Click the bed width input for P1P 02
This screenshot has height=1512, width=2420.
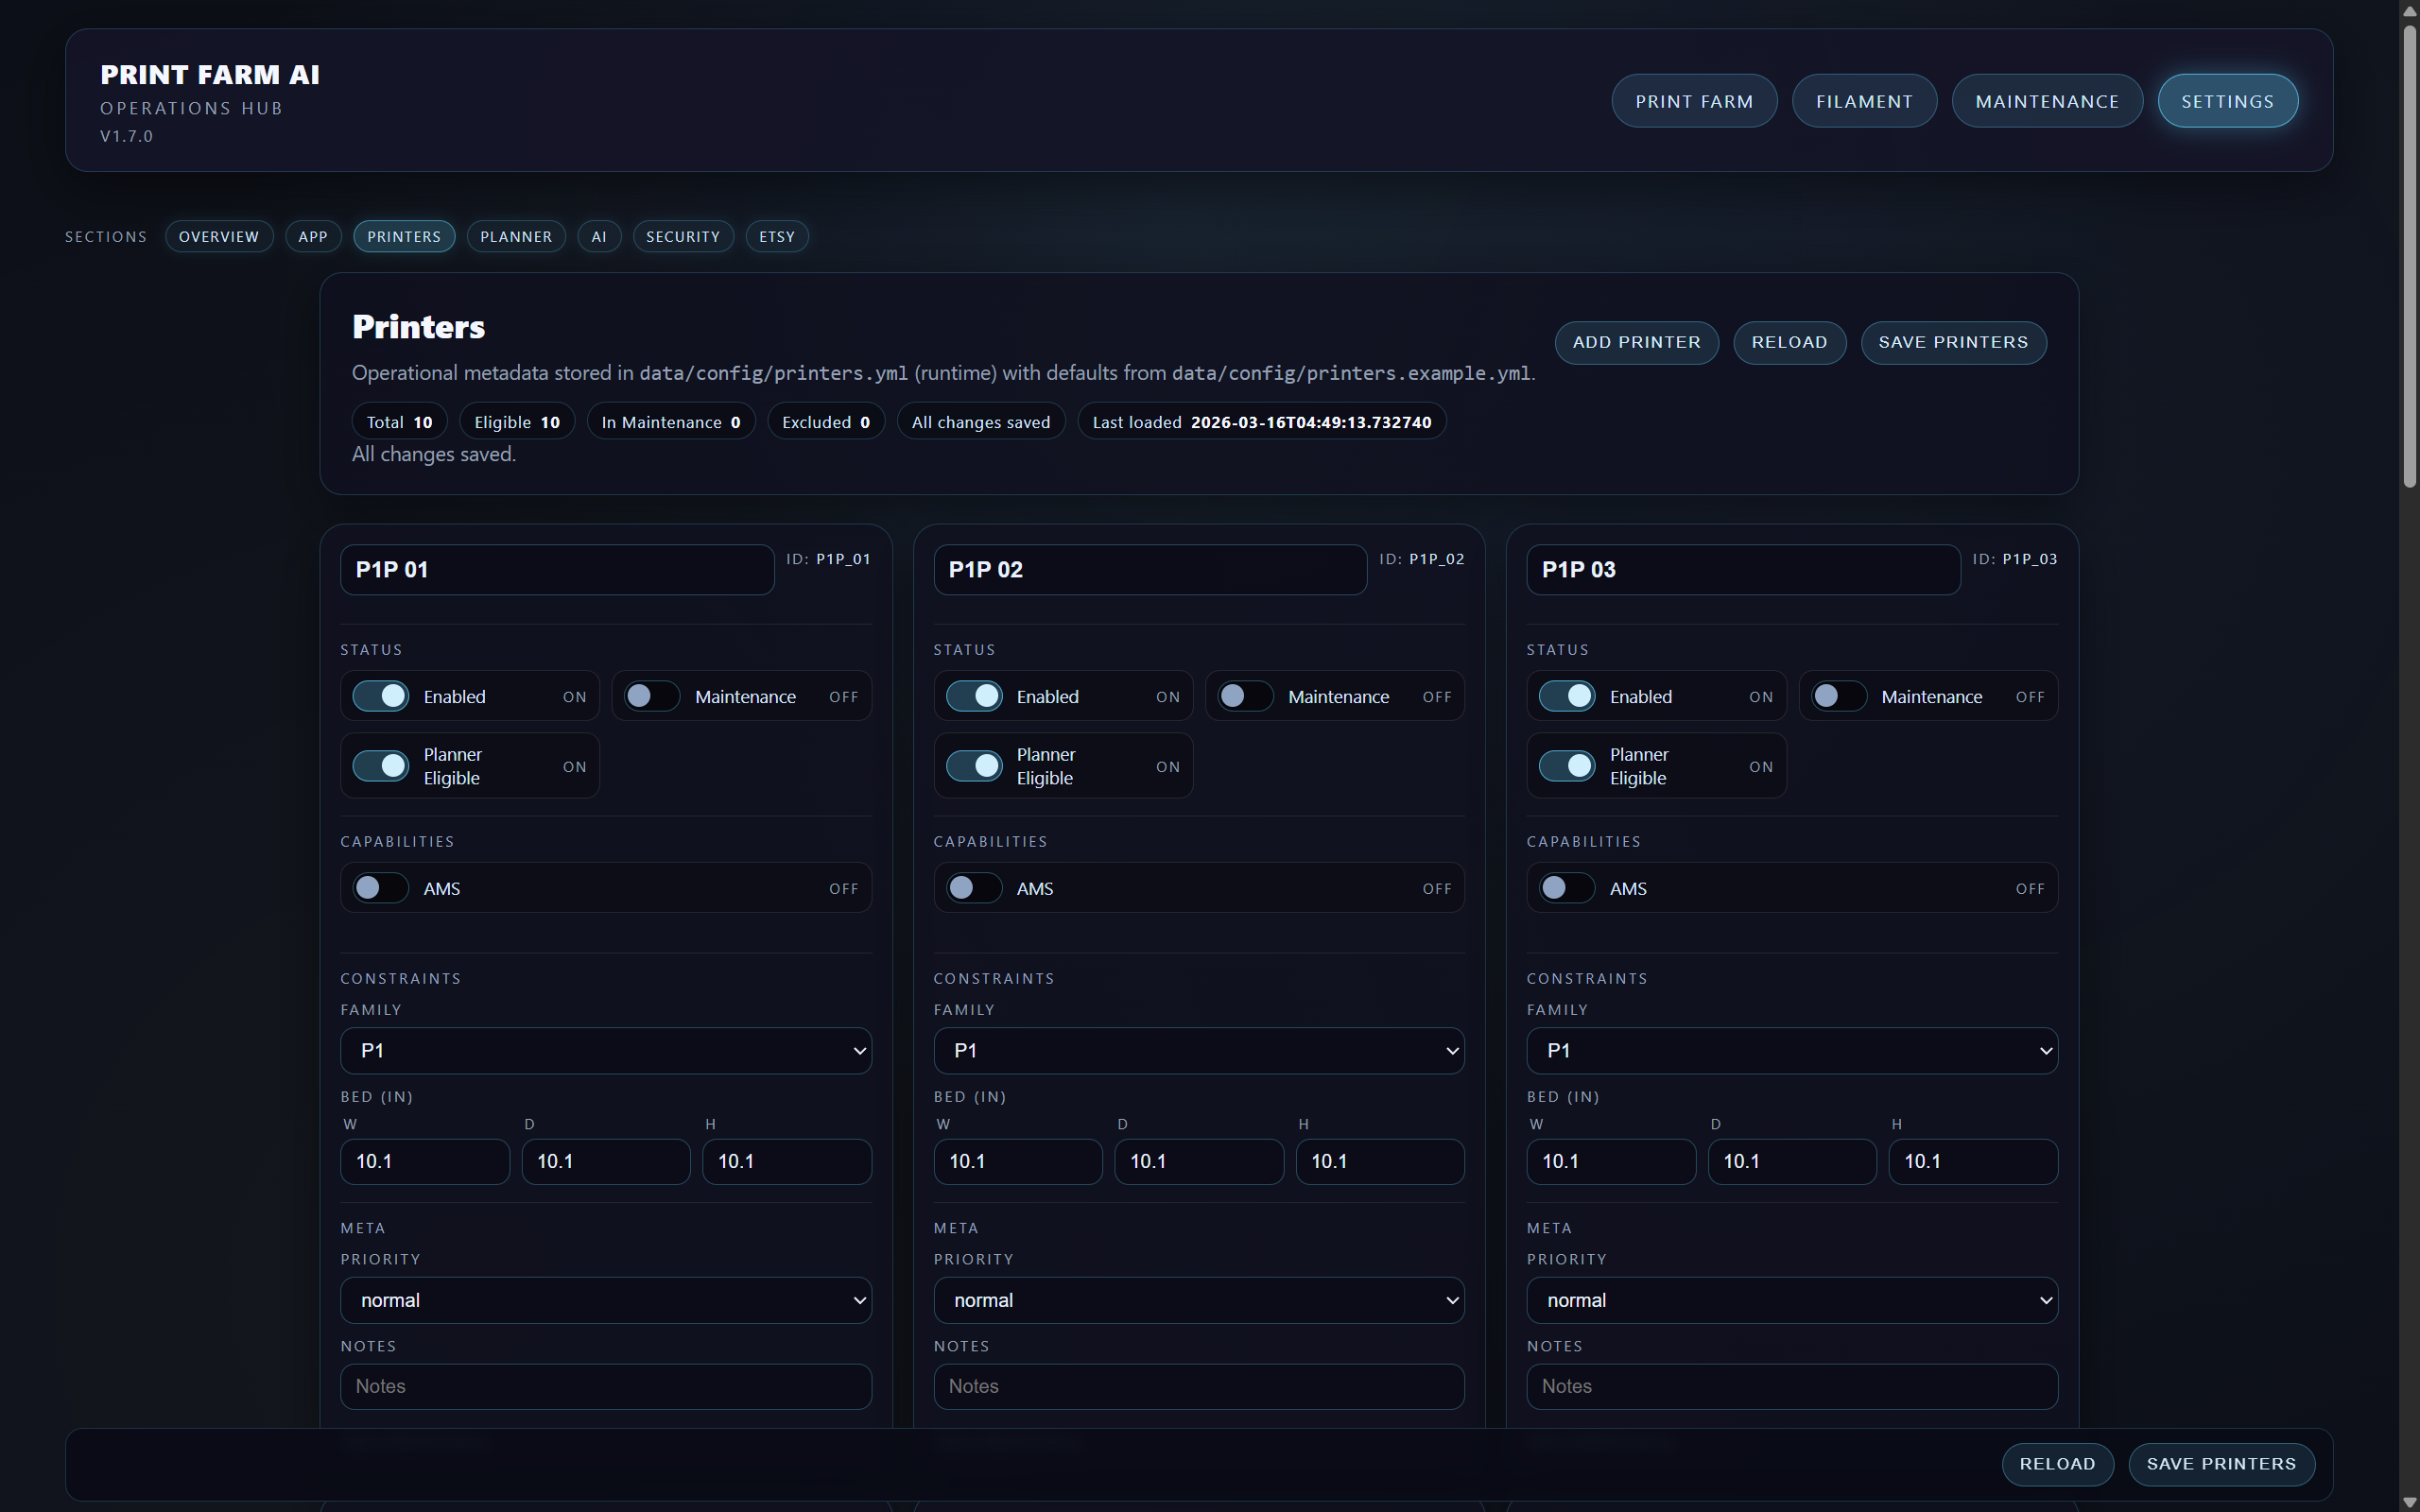click(1018, 1161)
